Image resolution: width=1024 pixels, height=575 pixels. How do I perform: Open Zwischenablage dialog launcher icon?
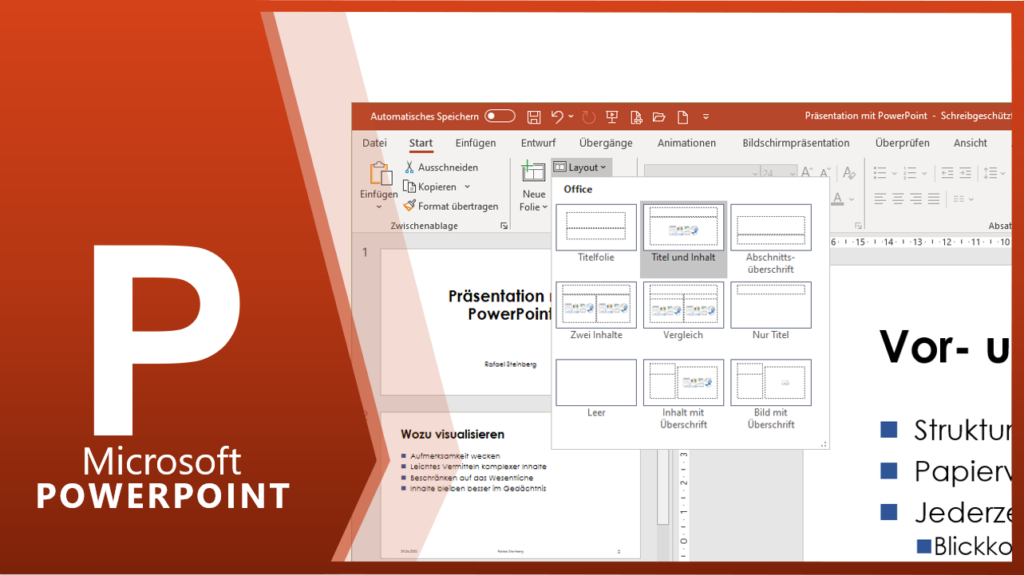coord(503,227)
